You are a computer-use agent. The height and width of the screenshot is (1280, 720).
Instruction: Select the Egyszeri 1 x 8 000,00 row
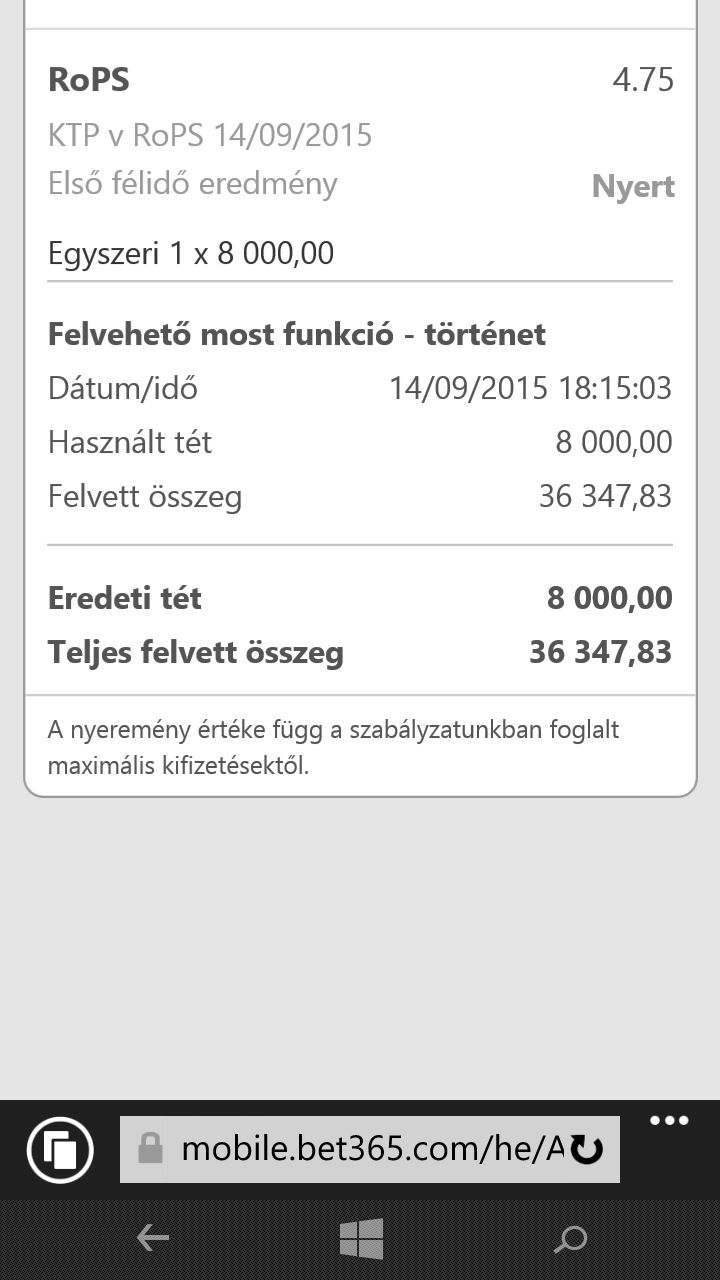click(191, 253)
